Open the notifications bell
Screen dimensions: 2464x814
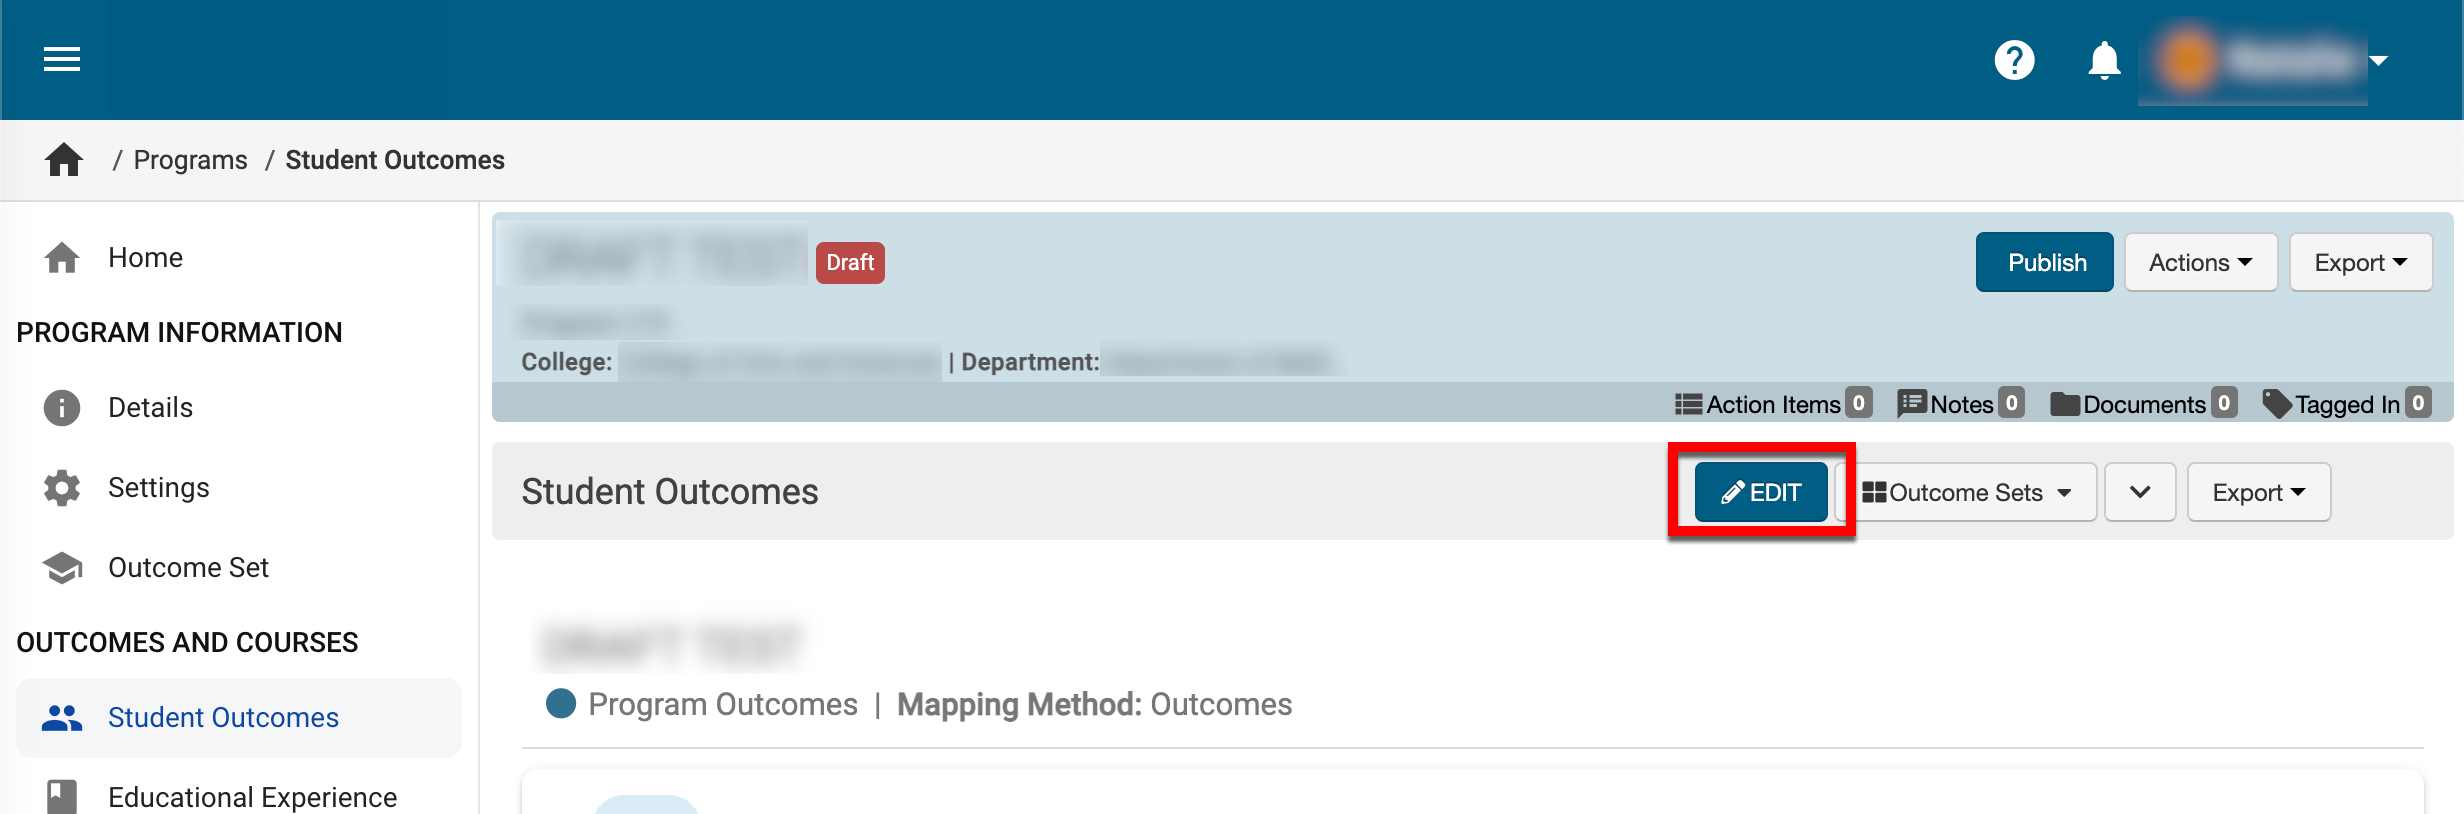pos(2104,60)
